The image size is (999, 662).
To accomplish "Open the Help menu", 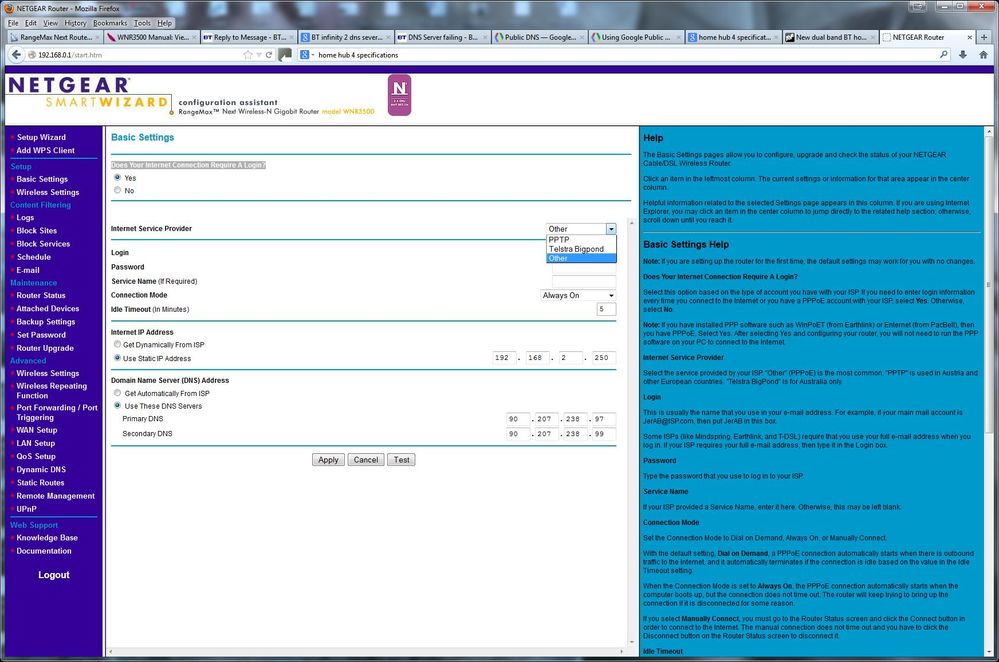I will pos(164,23).
